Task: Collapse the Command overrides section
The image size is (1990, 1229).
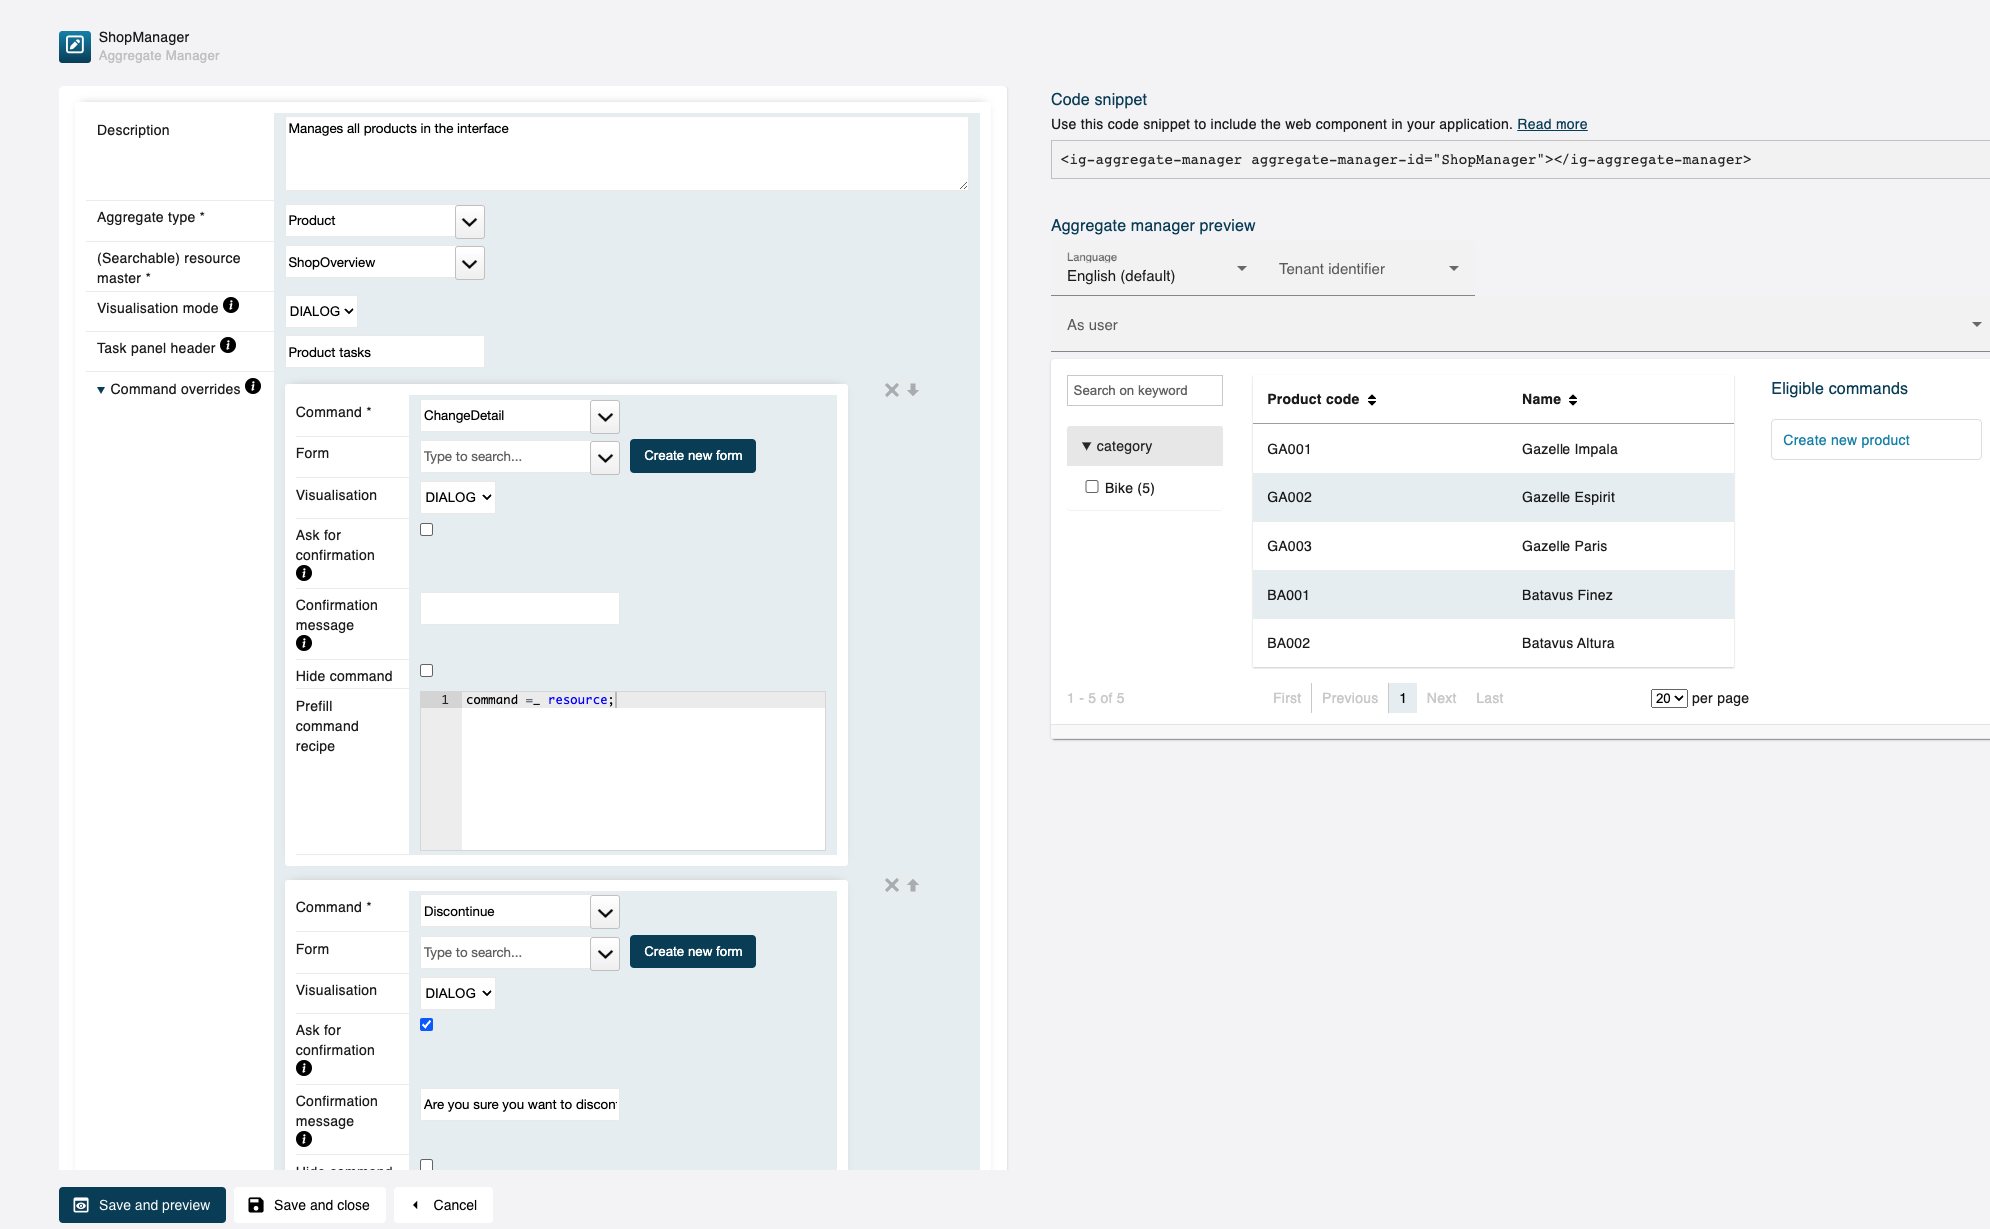Action: pos(100,389)
